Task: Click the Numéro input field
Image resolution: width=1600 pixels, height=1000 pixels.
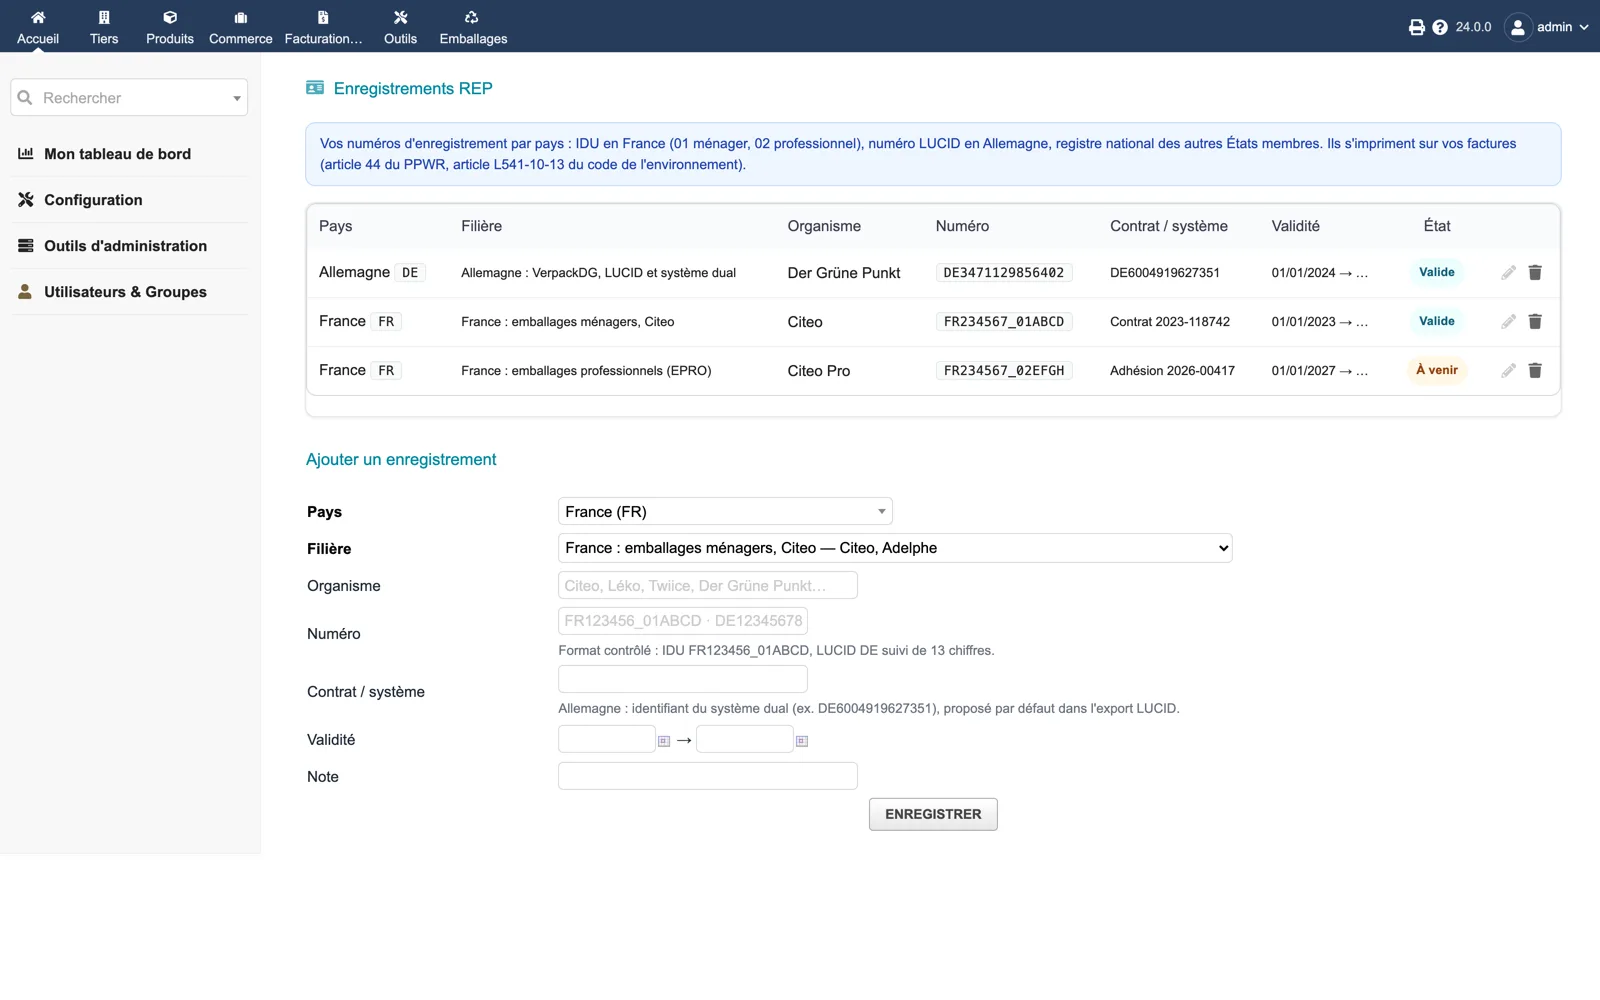Action: coord(683,621)
